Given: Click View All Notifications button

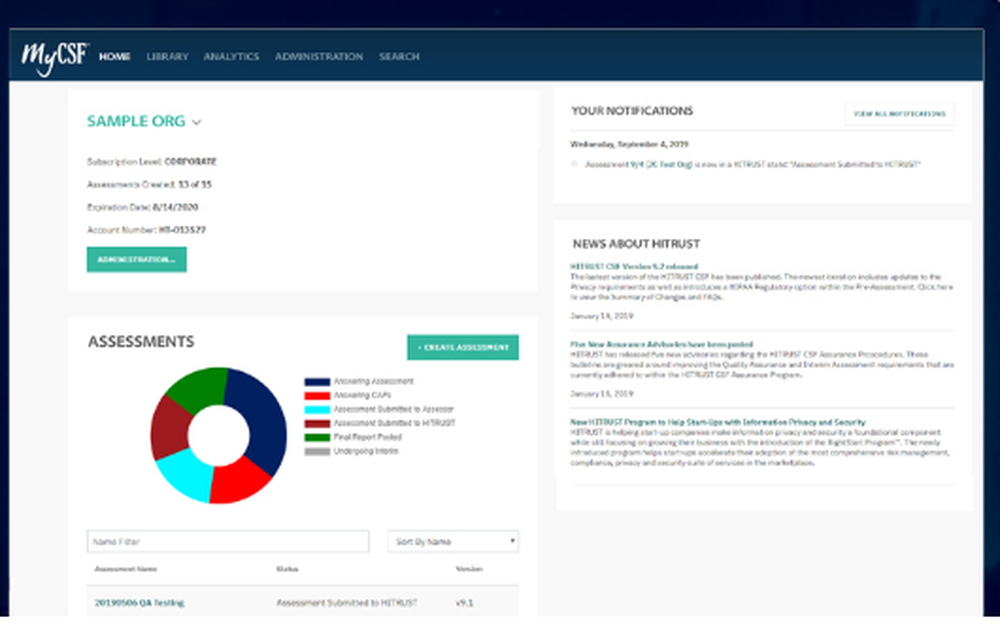Looking at the screenshot, I should tap(899, 114).
